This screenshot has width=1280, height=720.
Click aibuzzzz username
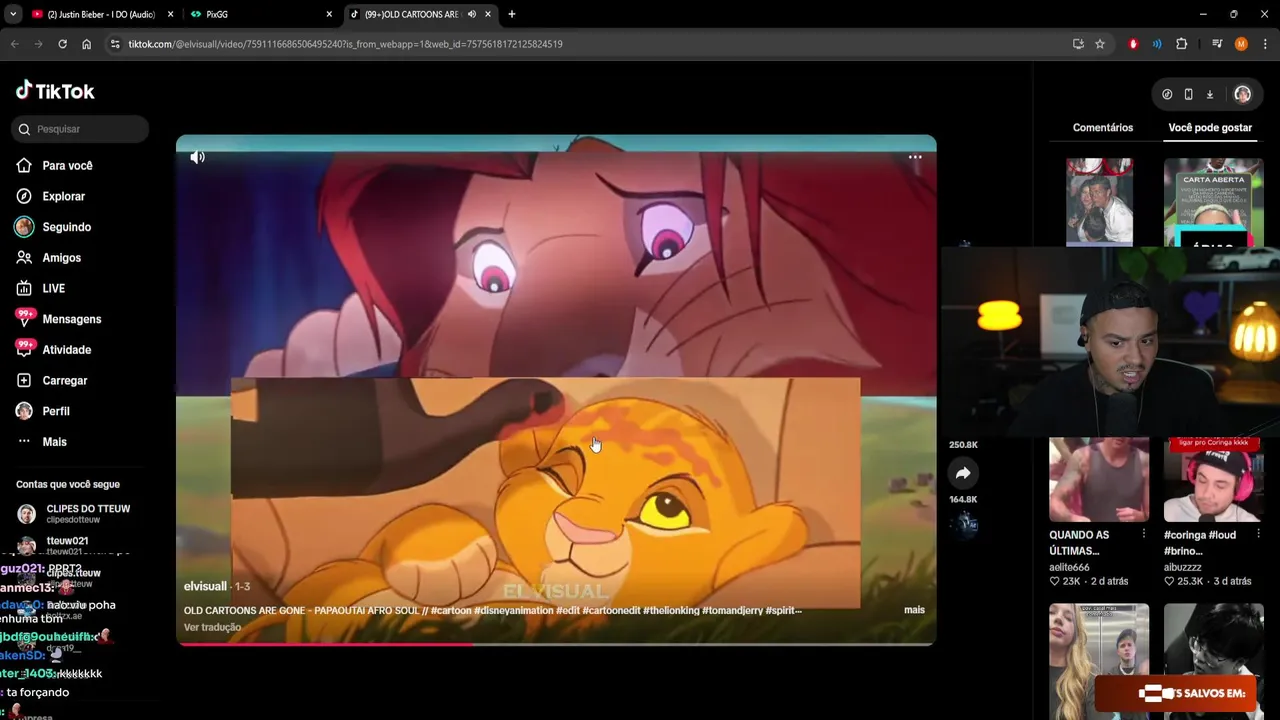pyautogui.click(x=1183, y=567)
